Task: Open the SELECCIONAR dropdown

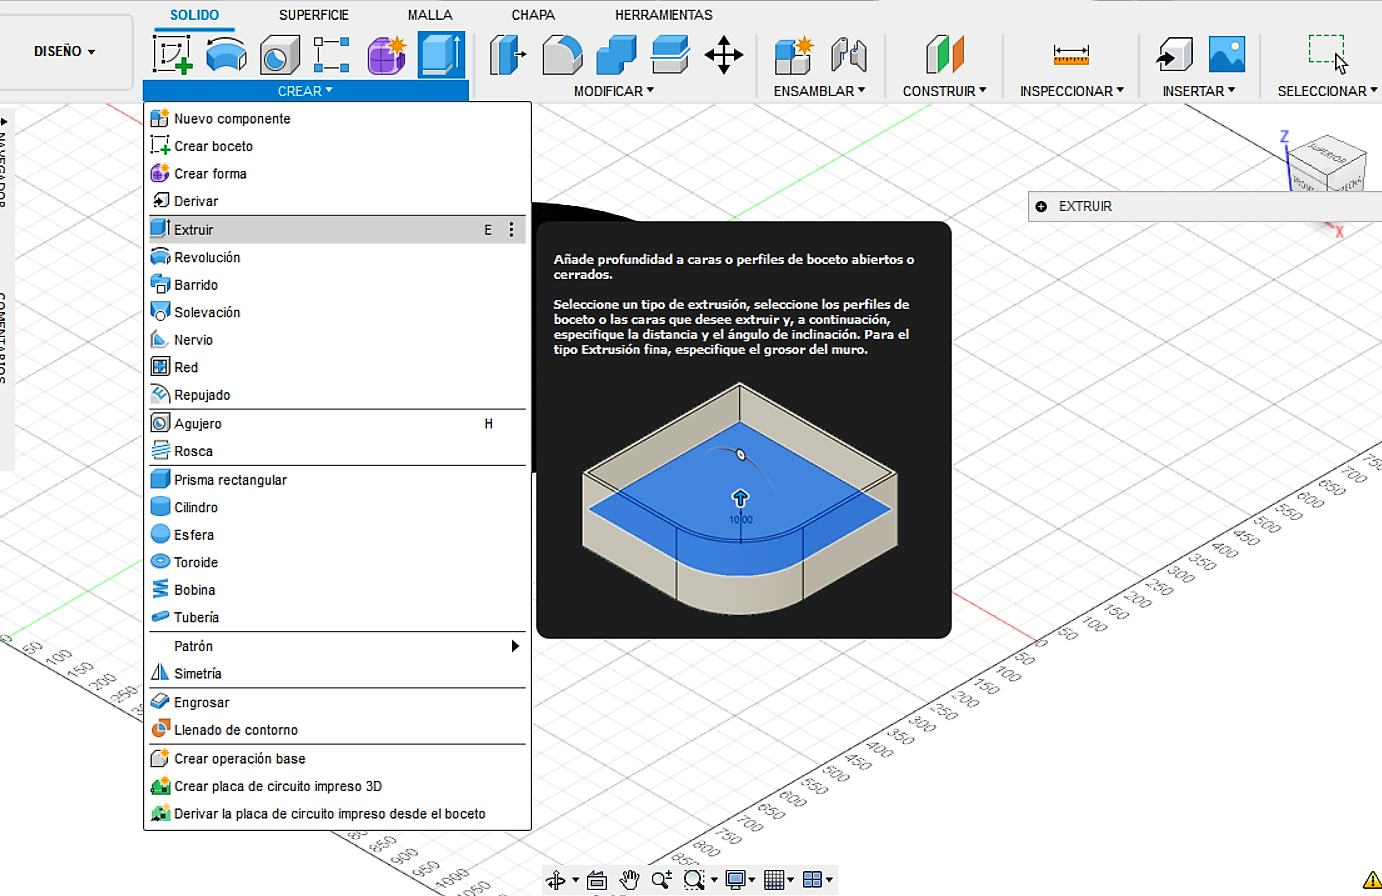Action: pyautogui.click(x=1327, y=91)
